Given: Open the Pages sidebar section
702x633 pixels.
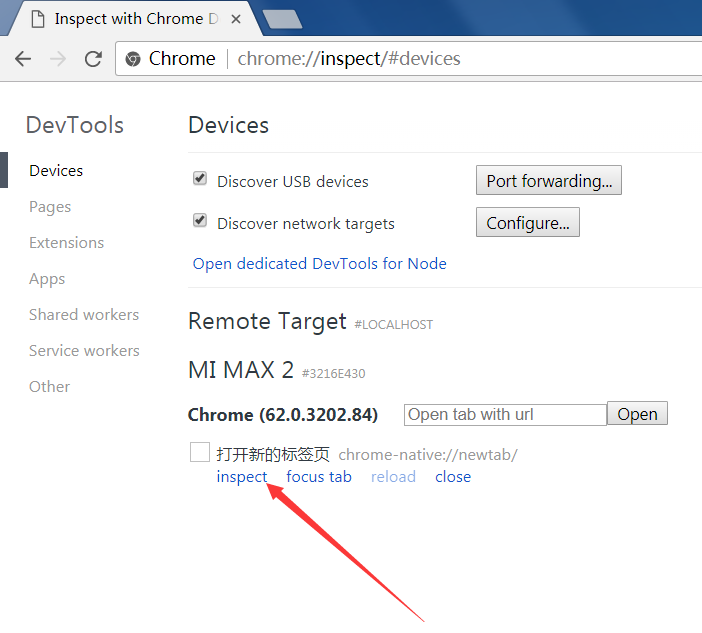Looking at the screenshot, I should [50, 207].
